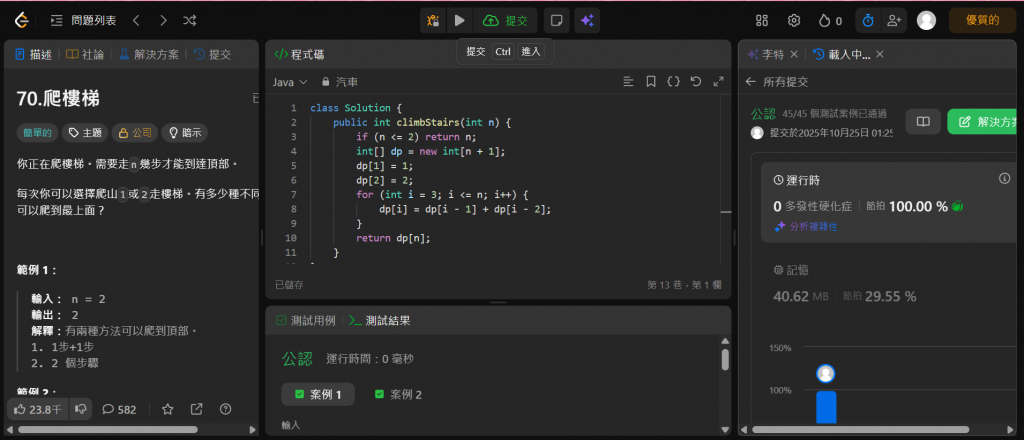Click the avatar marker above chart bar
The width and height of the screenshot is (1024, 440).
point(825,374)
